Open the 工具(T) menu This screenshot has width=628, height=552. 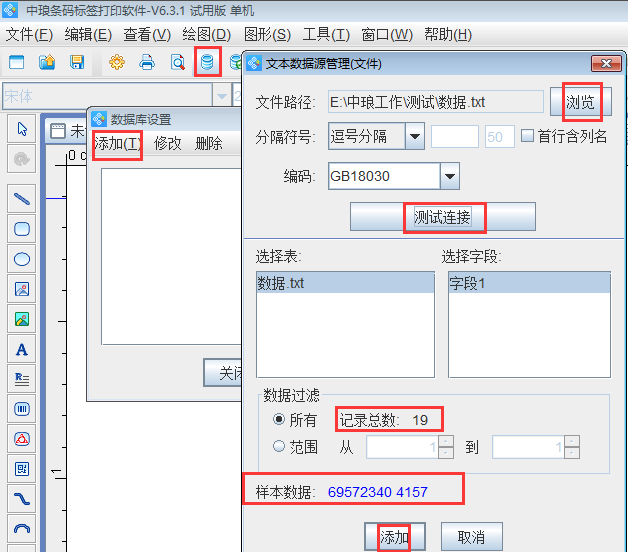[x=326, y=34]
